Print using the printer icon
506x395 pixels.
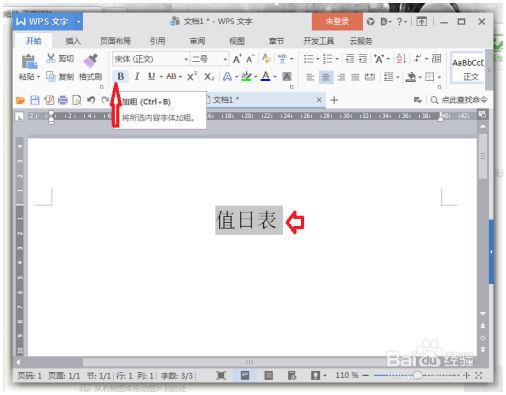pos(63,100)
